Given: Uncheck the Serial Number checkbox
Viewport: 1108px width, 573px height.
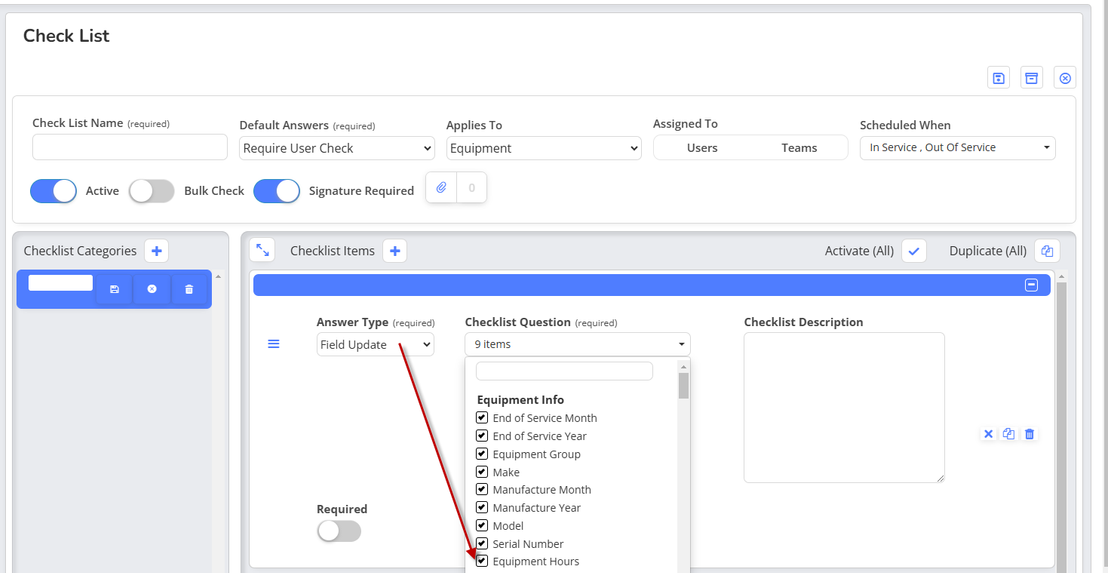Looking at the screenshot, I should [482, 543].
